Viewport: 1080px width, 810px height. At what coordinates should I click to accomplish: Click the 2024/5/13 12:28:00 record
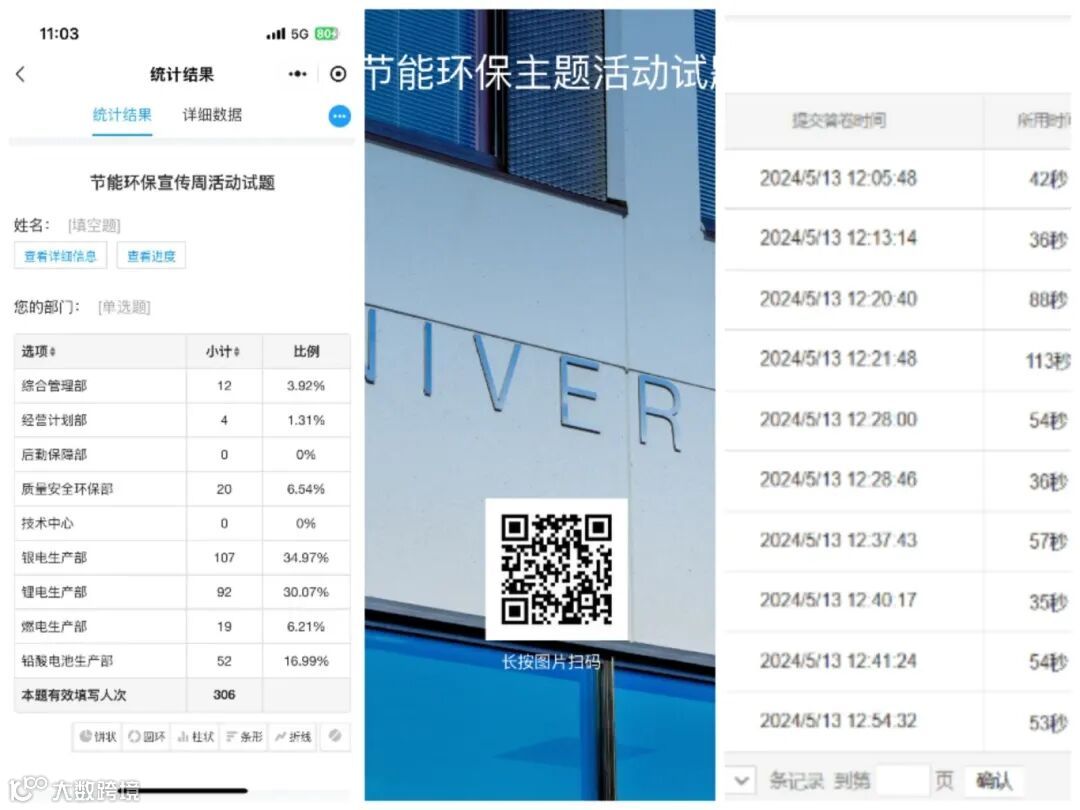pyautogui.click(x=838, y=419)
